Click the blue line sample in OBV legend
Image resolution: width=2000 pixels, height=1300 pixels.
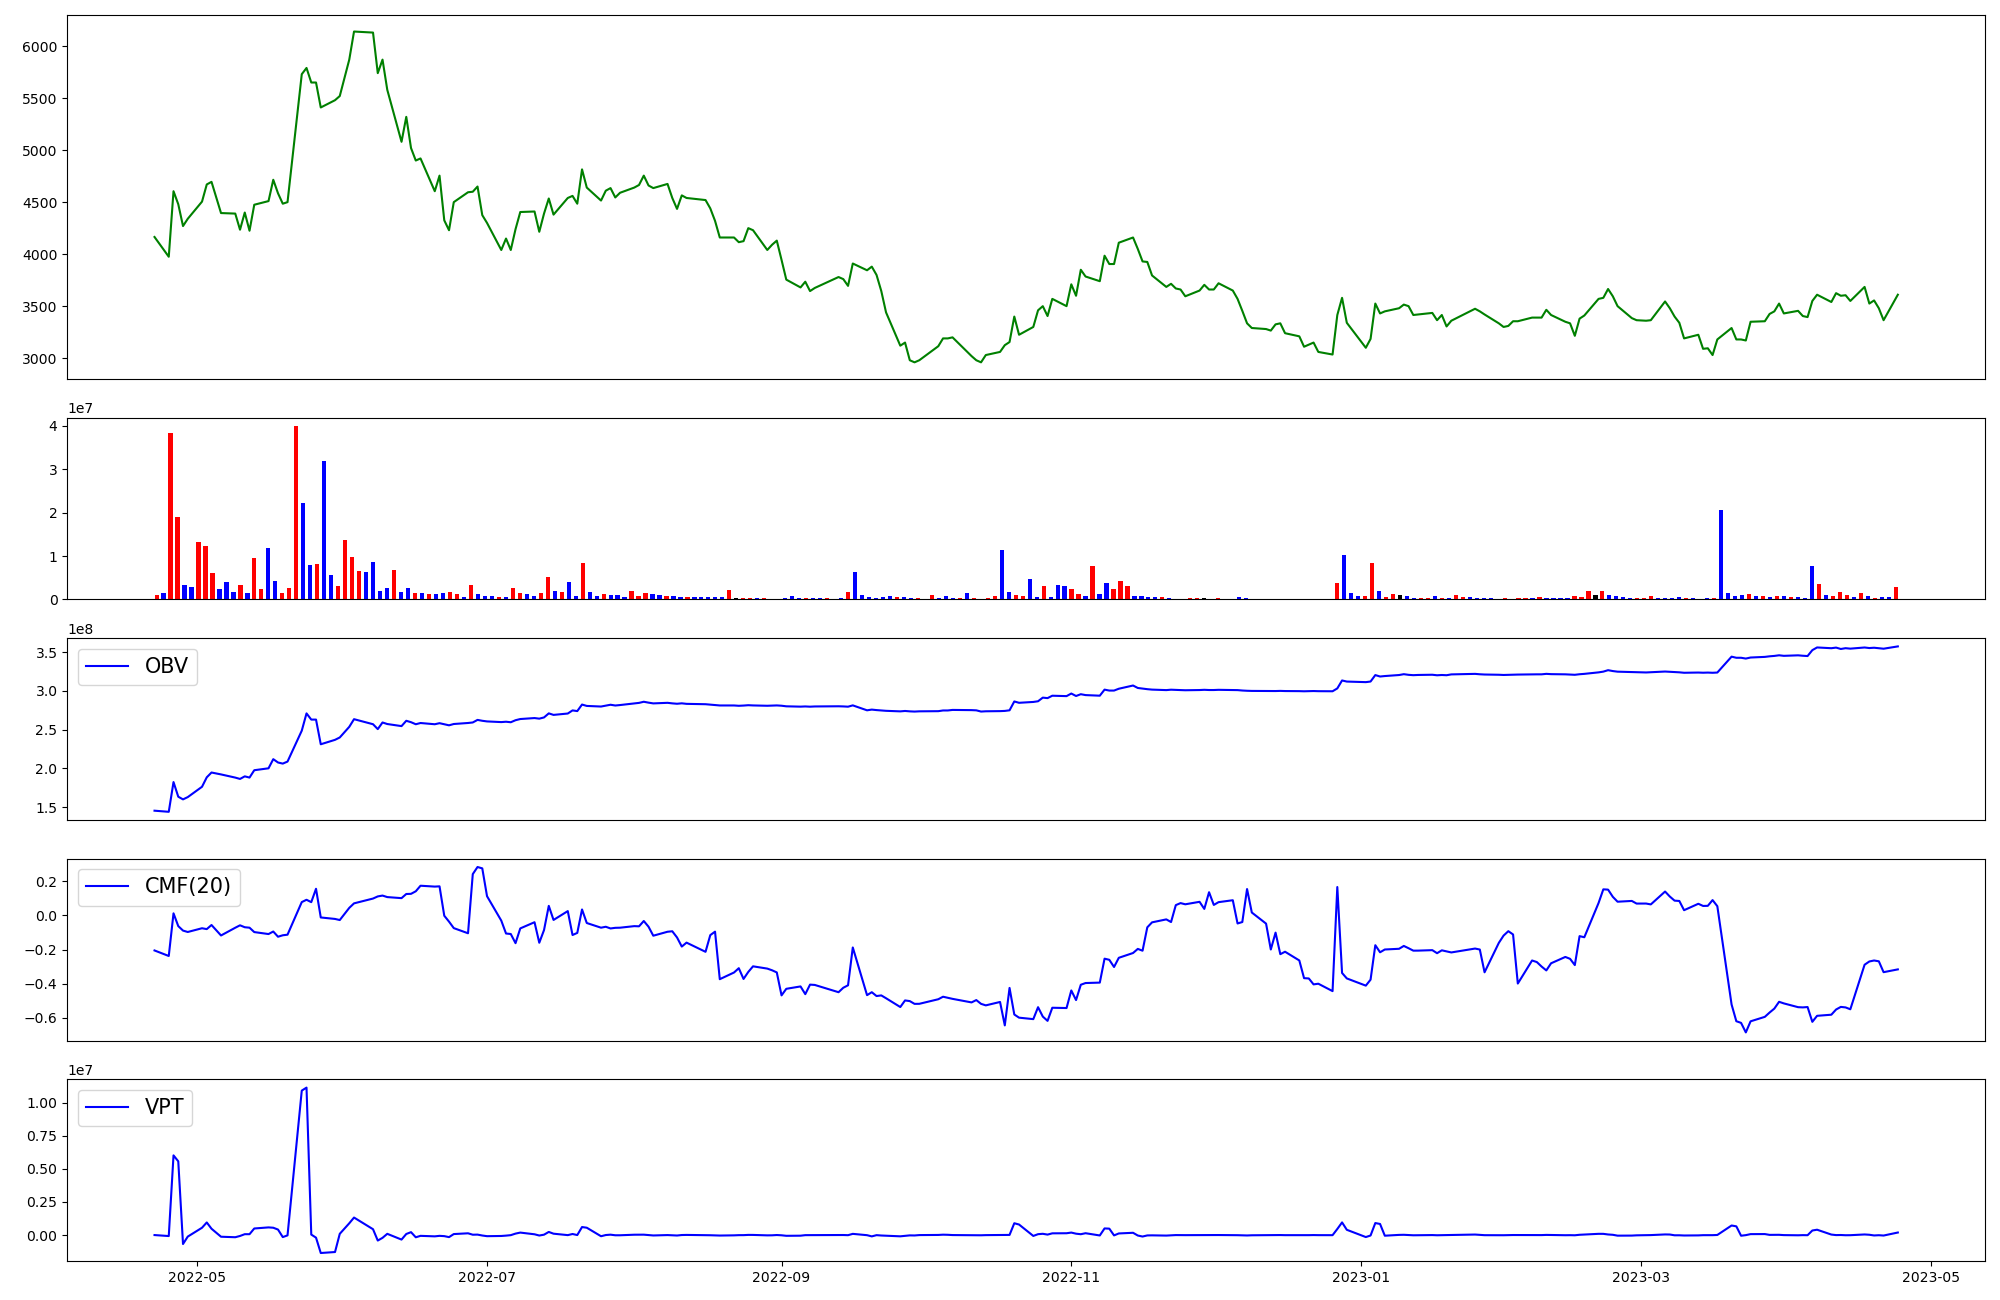108,667
